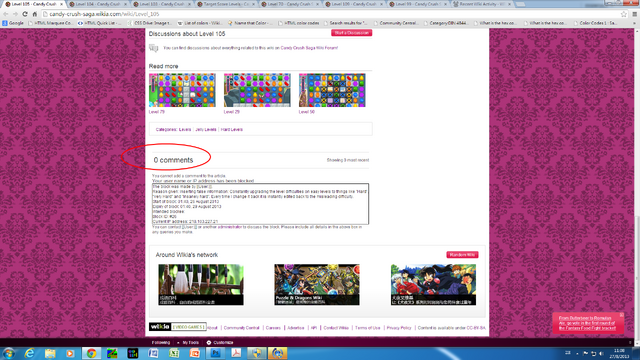This screenshot has height=360, width=640.
Task: Click the administrator link below block notice
Action: click(x=229, y=227)
